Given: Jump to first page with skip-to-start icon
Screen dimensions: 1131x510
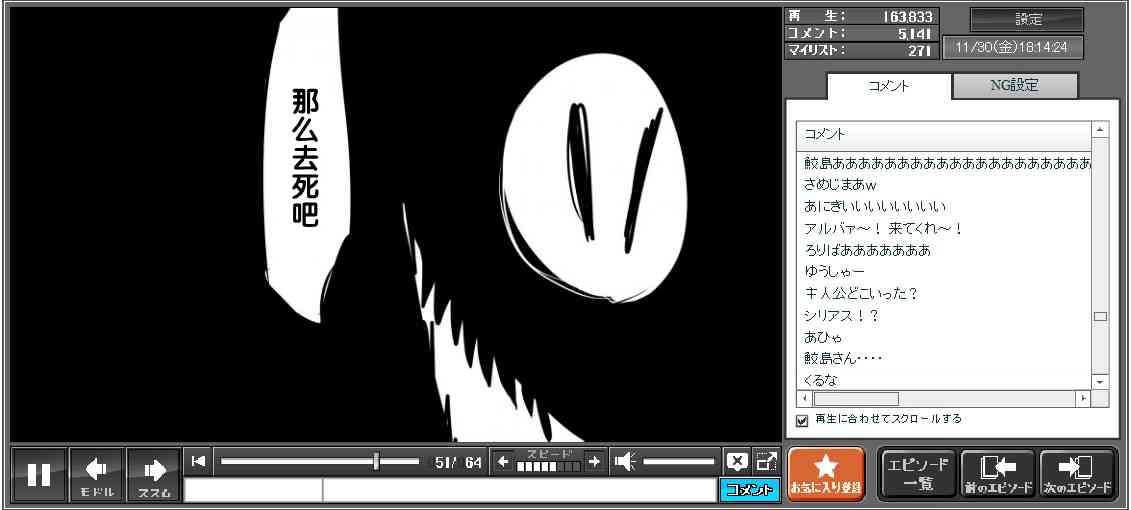Looking at the screenshot, I should pyautogui.click(x=198, y=461).
